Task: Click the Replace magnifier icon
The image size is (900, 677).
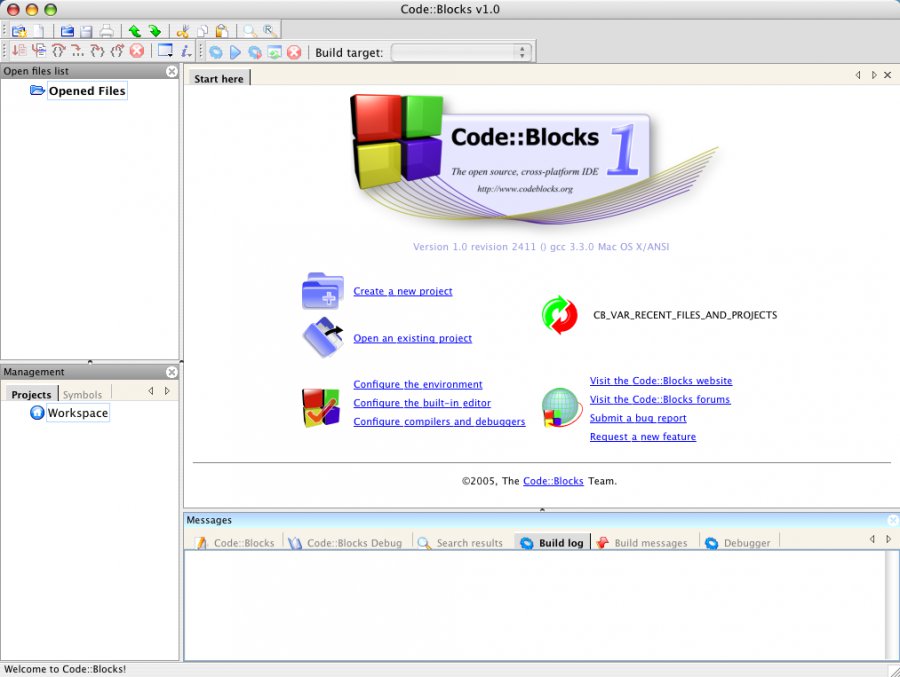Action: 270,31
